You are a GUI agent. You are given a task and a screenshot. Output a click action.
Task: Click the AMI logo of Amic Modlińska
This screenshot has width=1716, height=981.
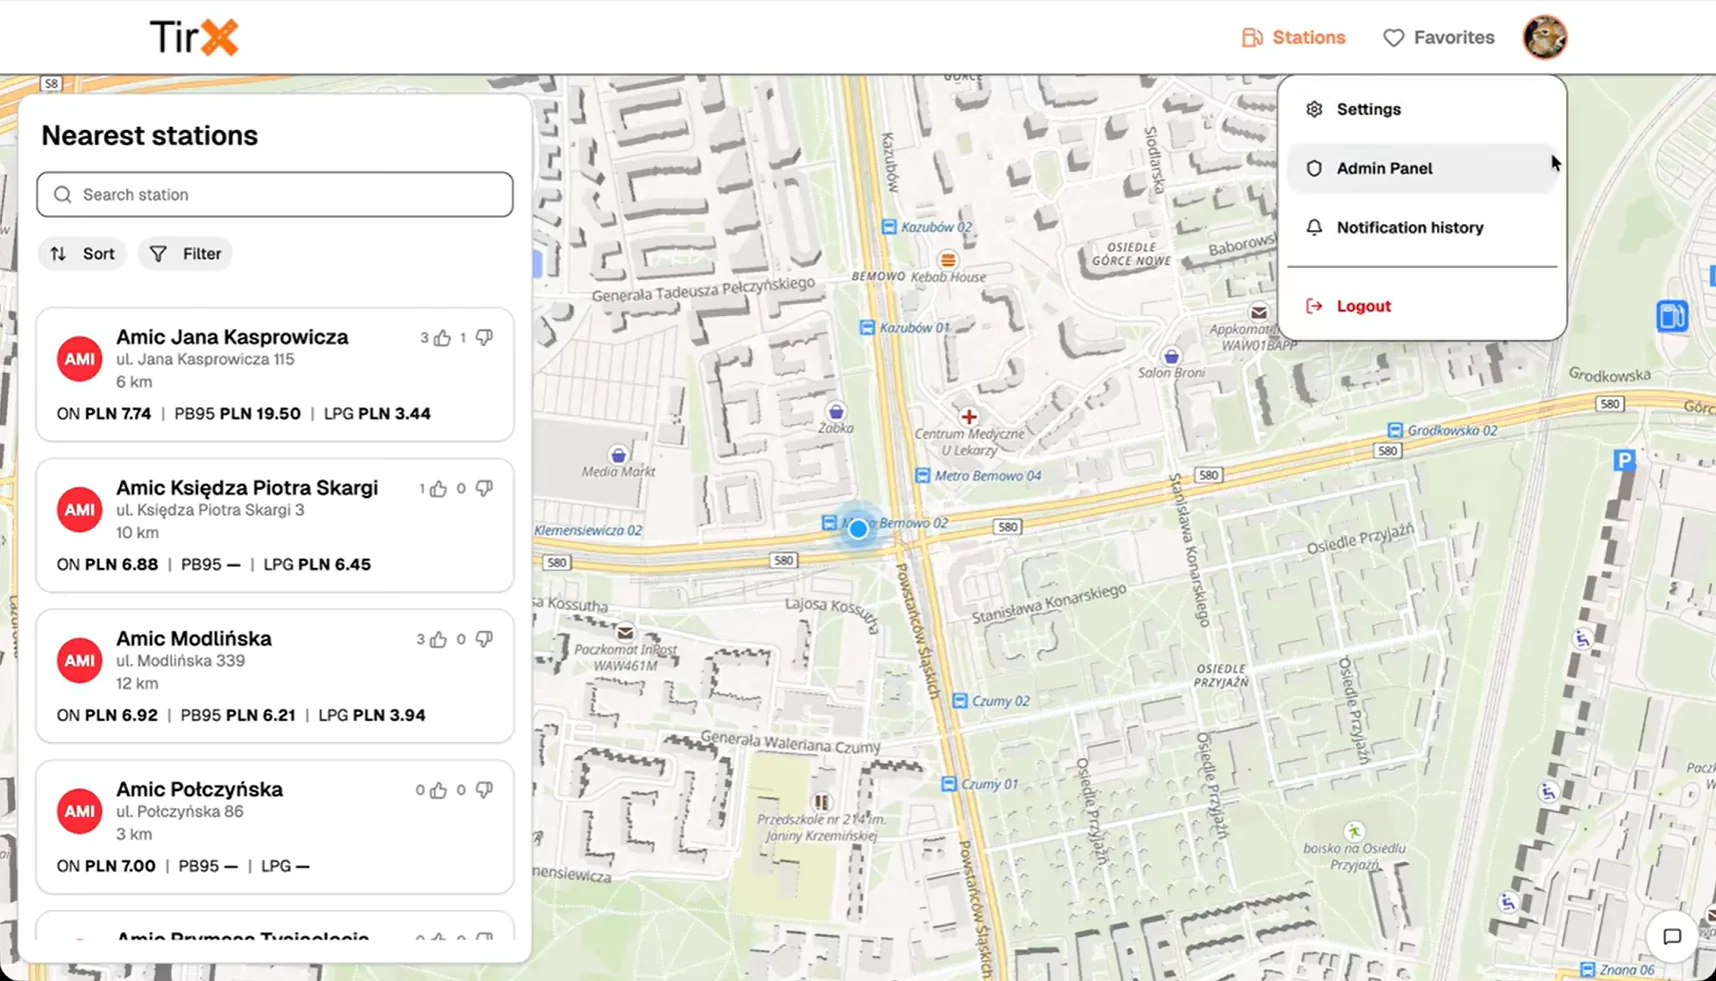click(79, 661)
